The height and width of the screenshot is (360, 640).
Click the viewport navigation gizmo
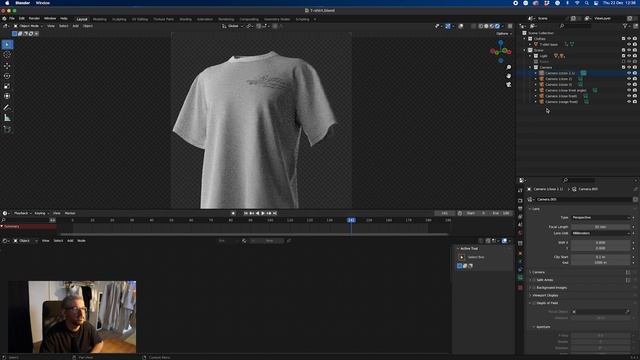point(501,51)
